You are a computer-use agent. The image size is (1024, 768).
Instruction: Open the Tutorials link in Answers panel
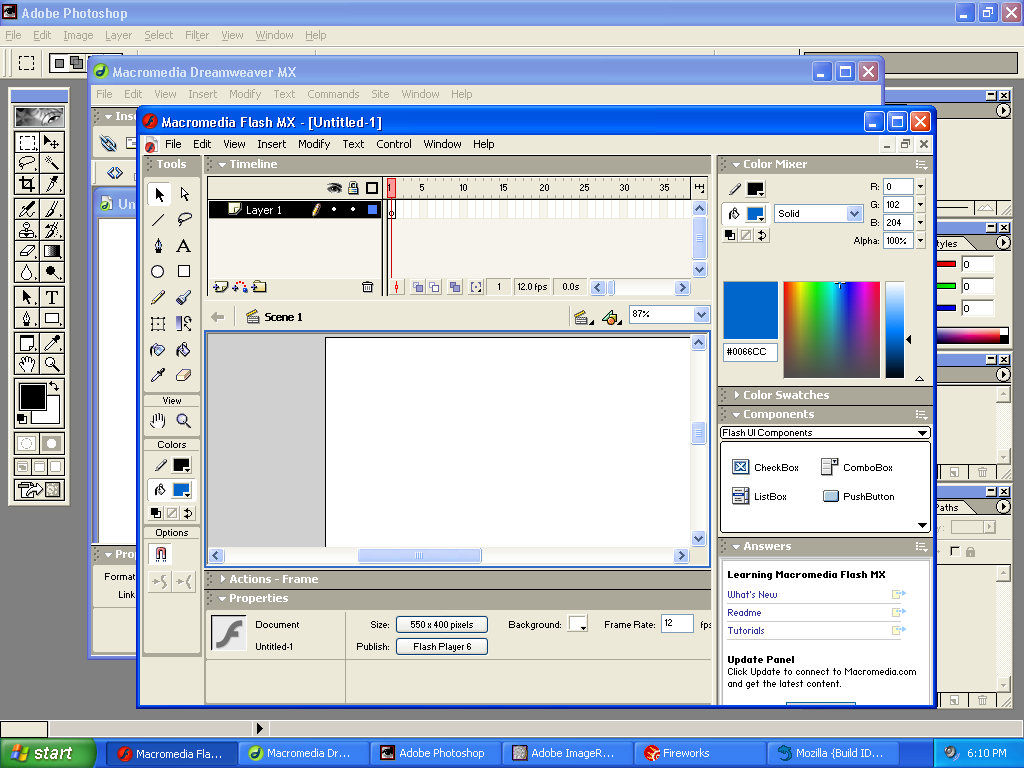click(x=746, y=631)
